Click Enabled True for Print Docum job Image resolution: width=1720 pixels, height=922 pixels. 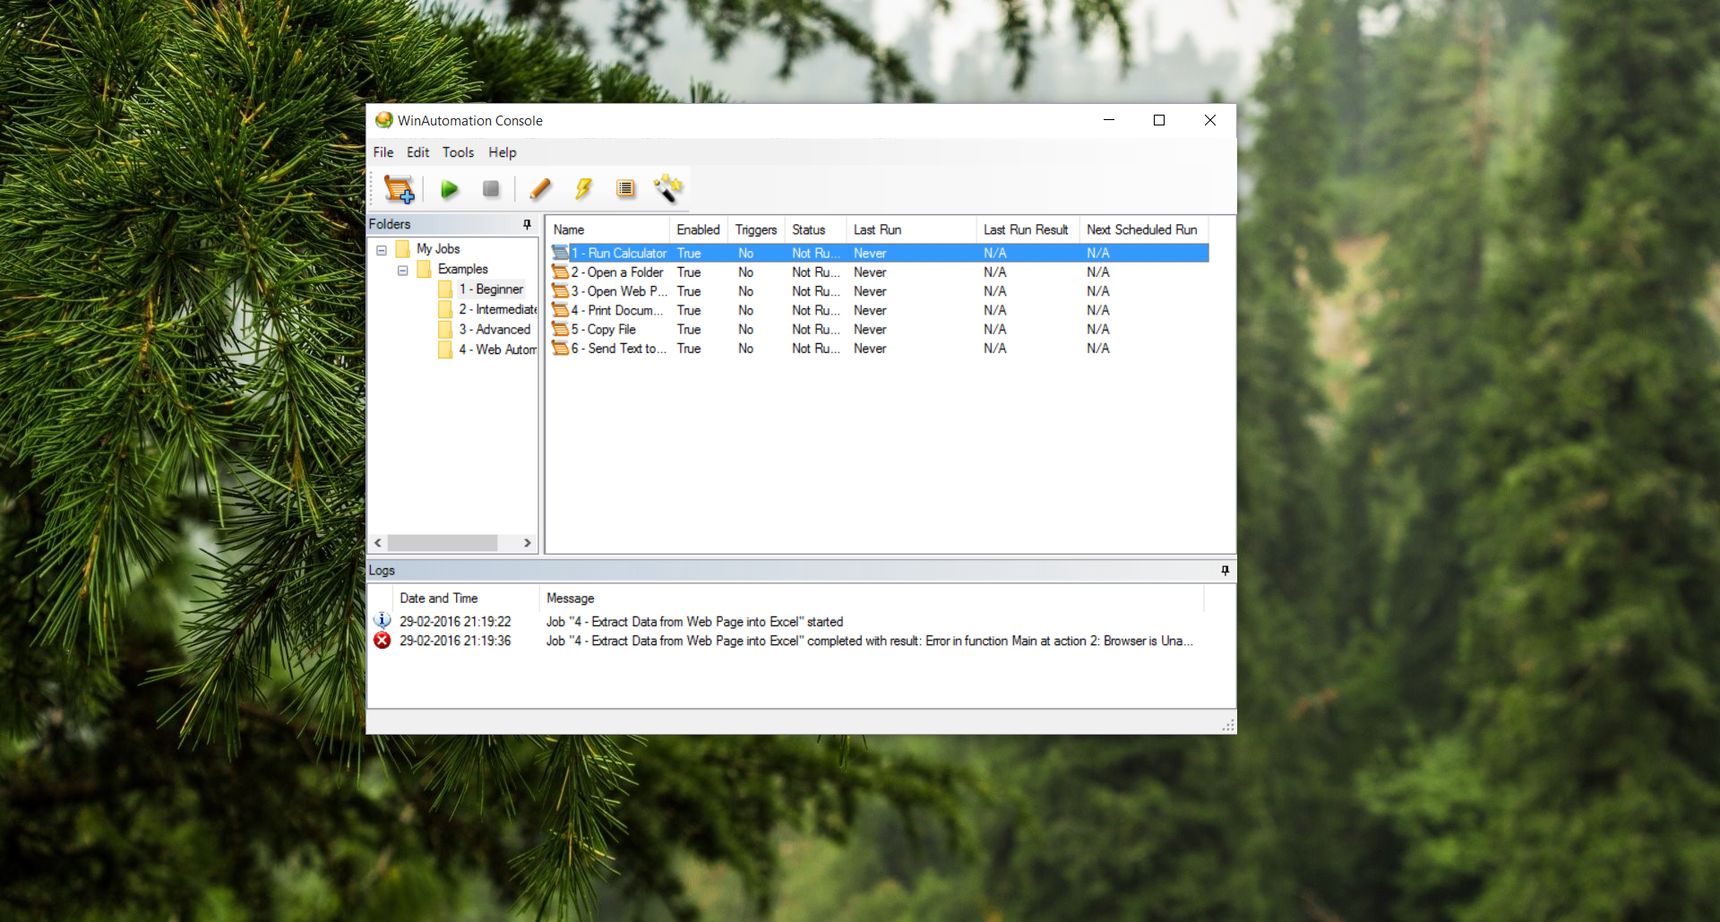[689, 310]
